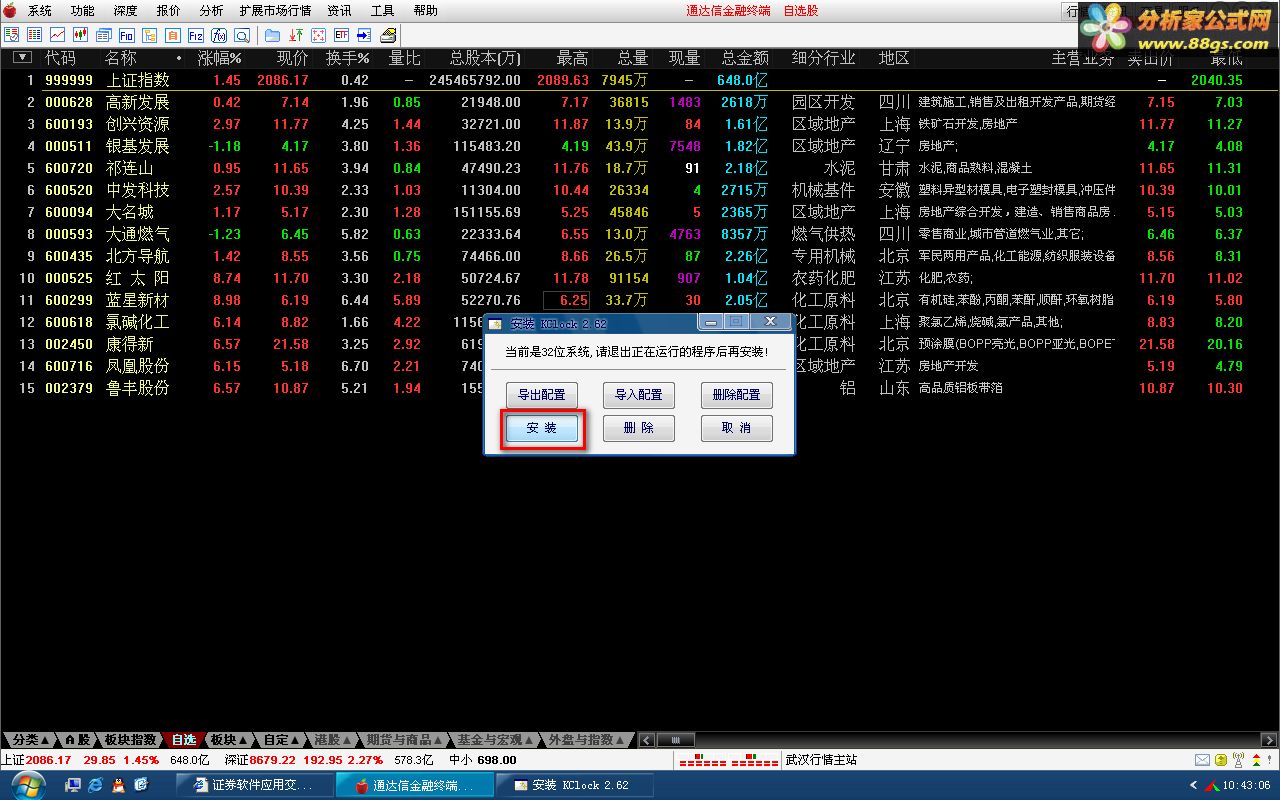Viewport: 1280px width, 800px height.
Task: Expand the A股 tab menu
Action: (x=79, y=740)
